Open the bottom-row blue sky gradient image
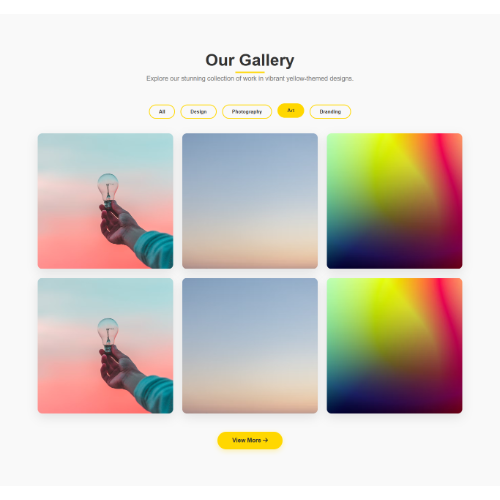The height and width of the screenshot is (500, 500). pyautogui.click(x=250, y=346)
